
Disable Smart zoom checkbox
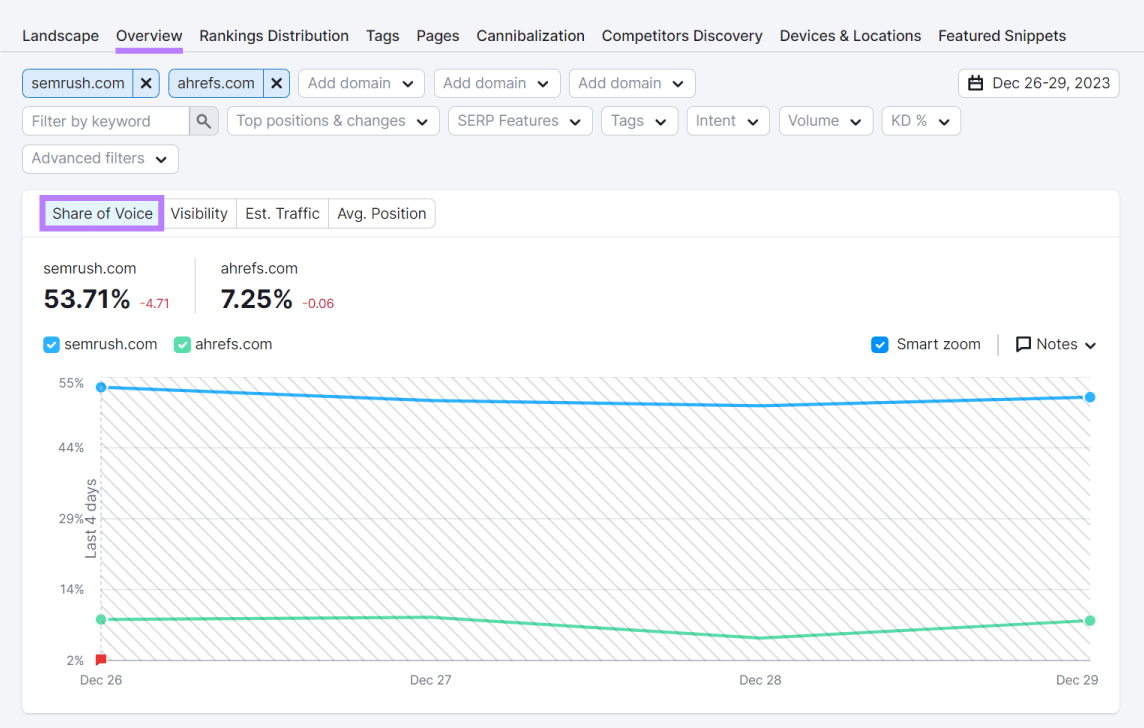(x=880, y=344)
